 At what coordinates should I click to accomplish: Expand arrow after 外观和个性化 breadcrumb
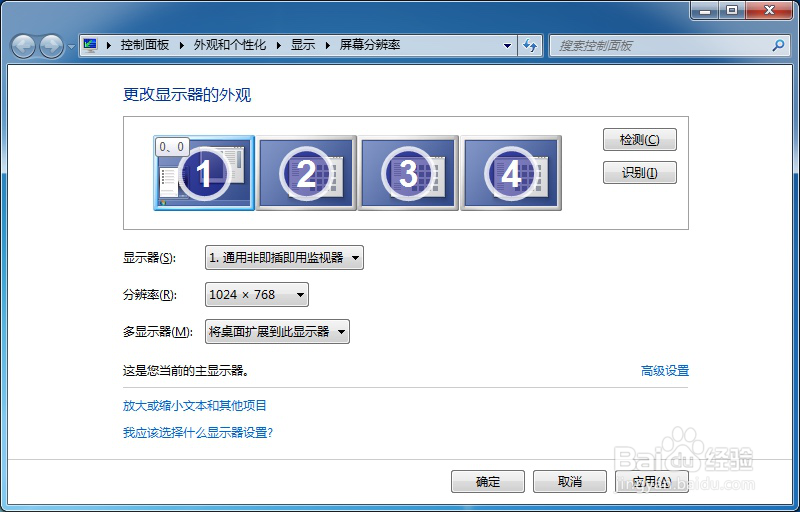tap(279, 45)
